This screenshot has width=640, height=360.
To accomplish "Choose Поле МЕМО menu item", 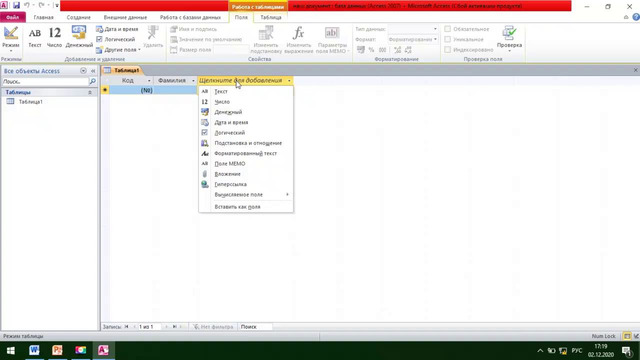I will tap(246, 164).
